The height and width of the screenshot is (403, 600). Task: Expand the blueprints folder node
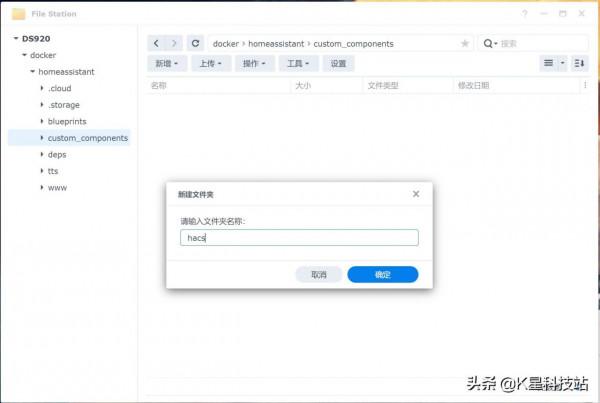42,121
